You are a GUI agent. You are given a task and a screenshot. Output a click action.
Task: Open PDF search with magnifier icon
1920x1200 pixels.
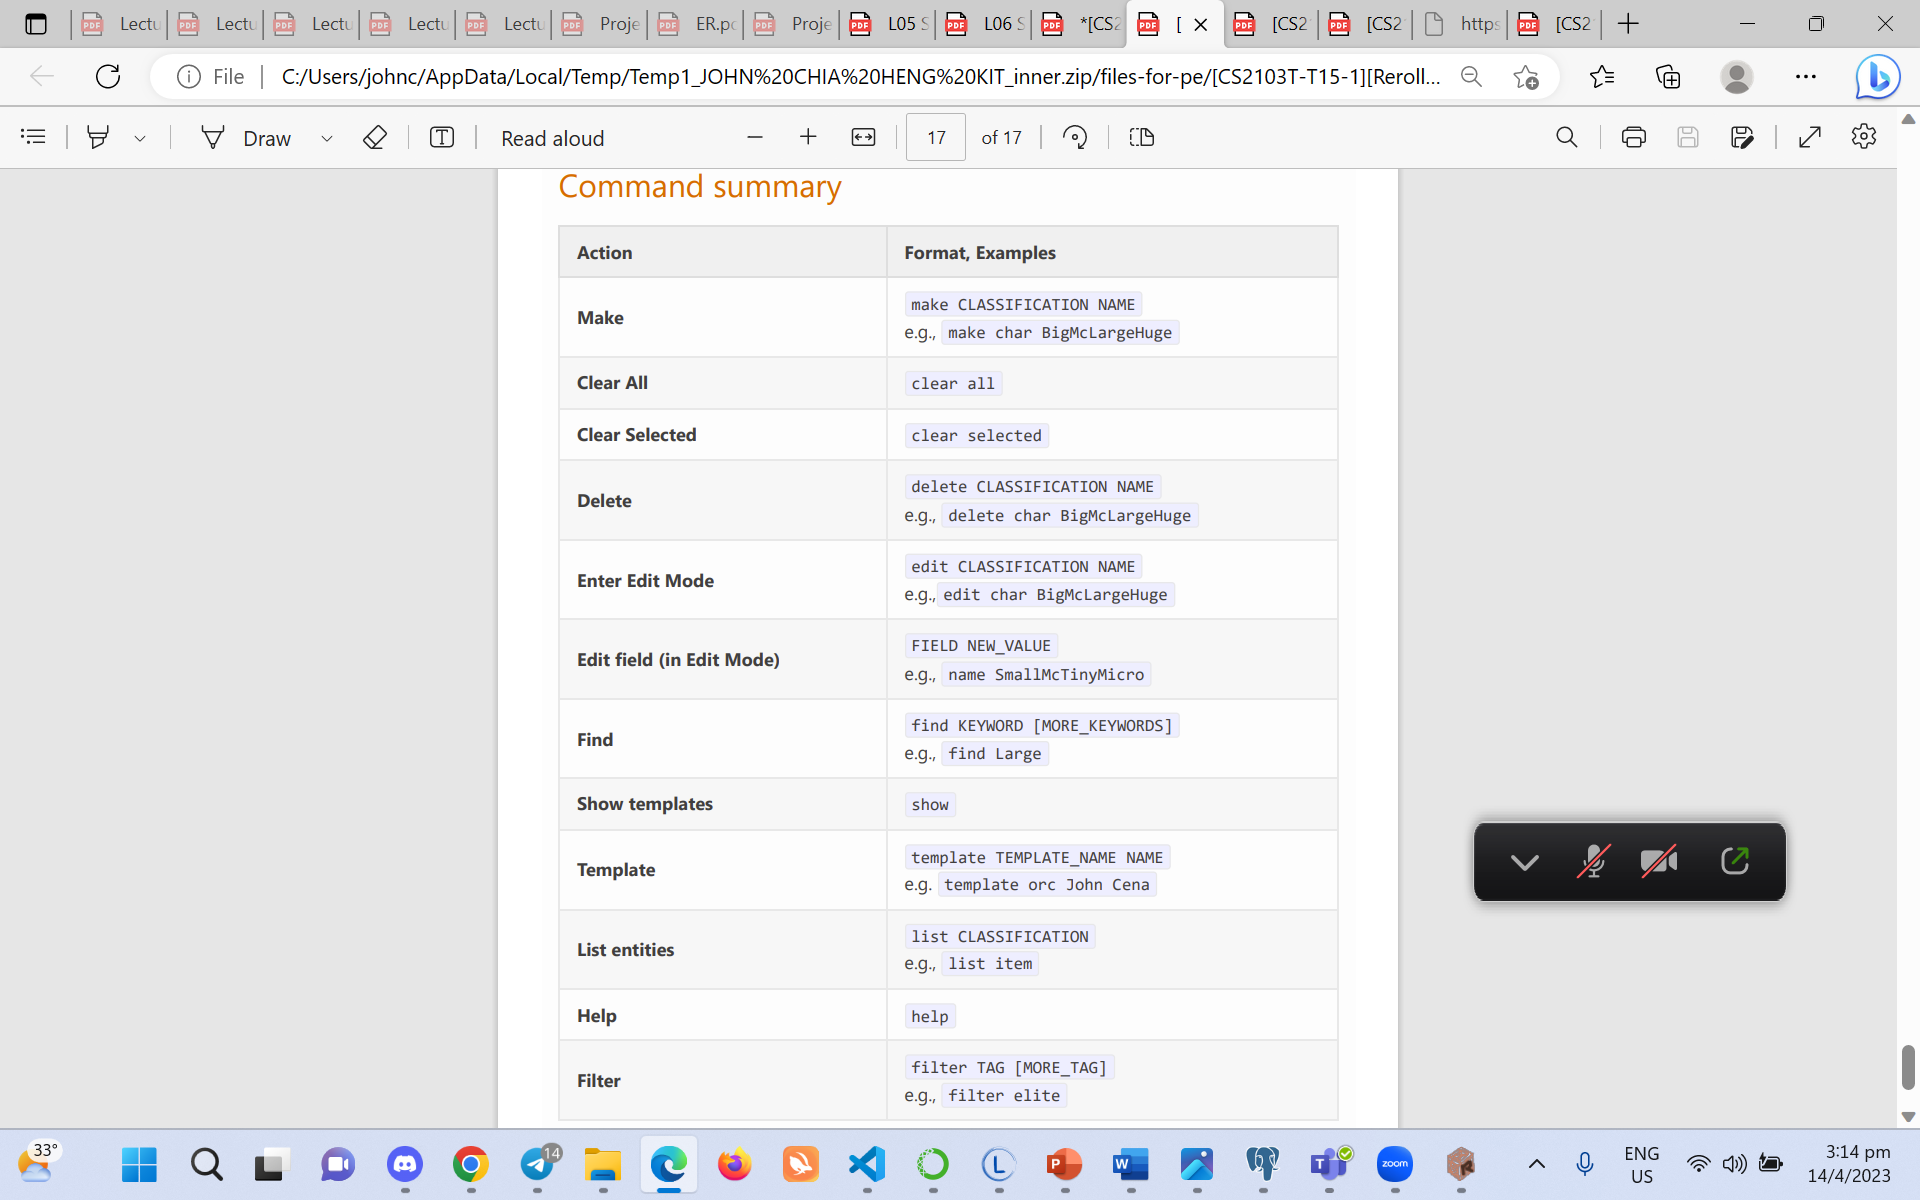tap(1566, 137)
